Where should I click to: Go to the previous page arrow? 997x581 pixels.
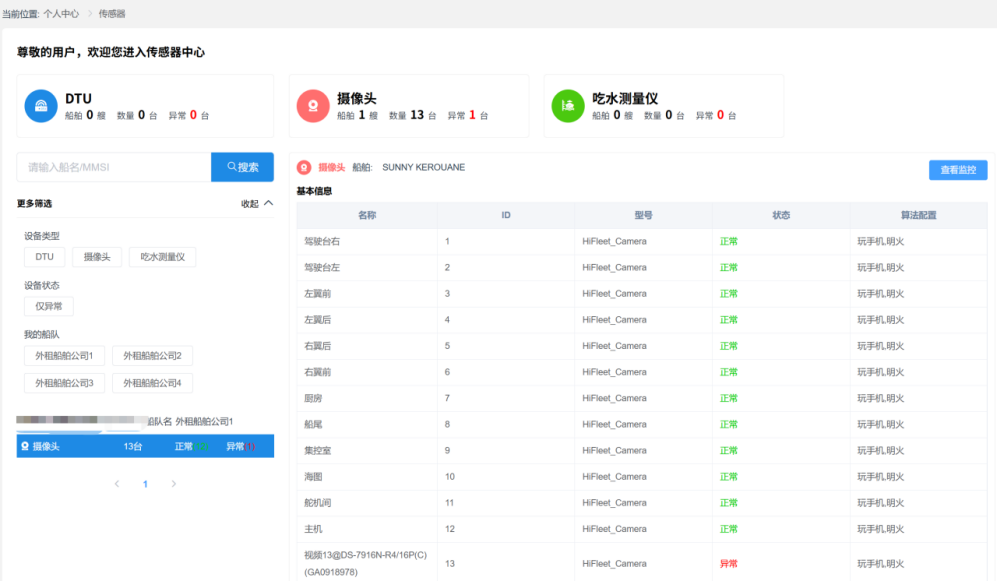117,484
